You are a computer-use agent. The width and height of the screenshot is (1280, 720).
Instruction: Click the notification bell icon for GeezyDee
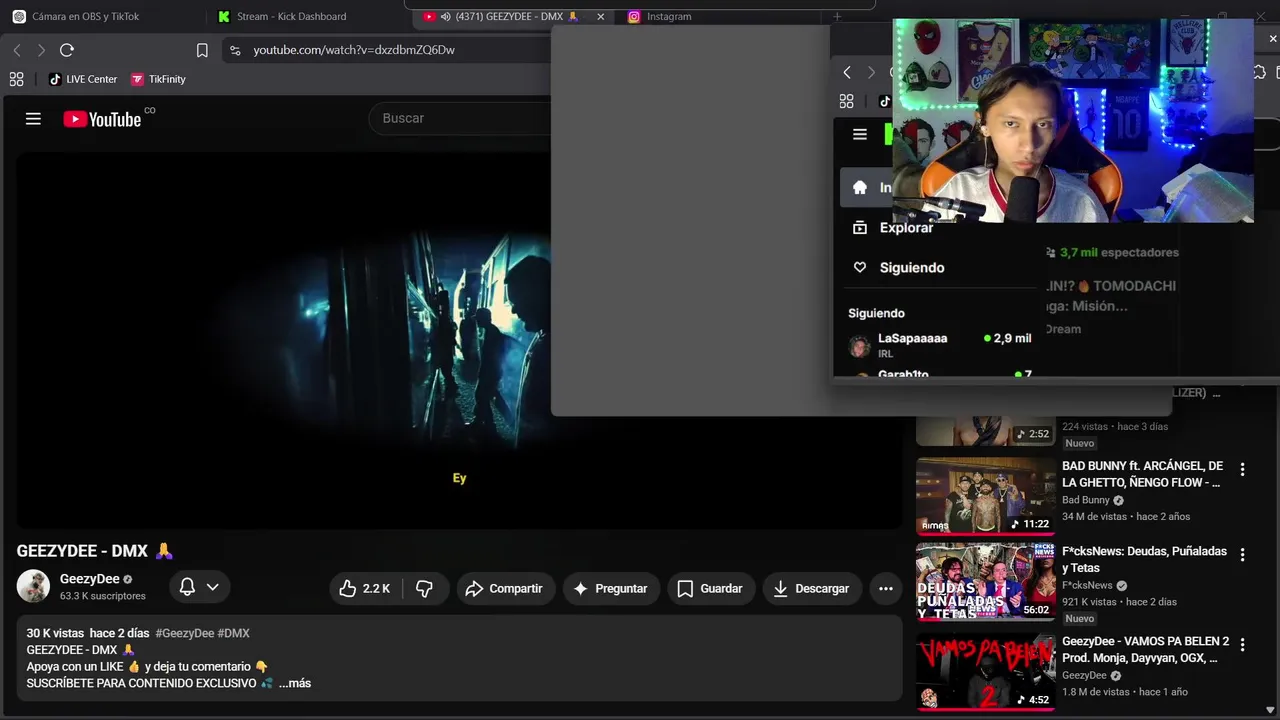pos(187,587)
